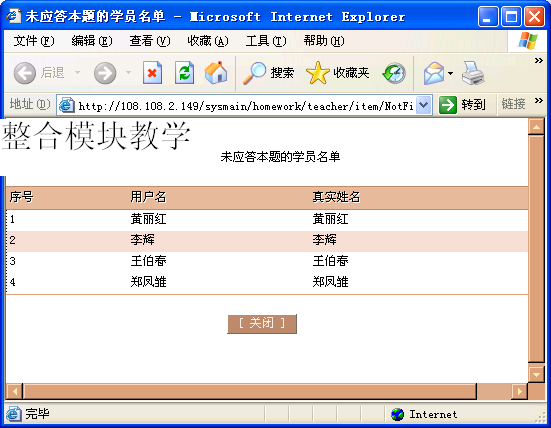Expand the toolbar overflow chevron
Screen dimensions: 551x428
[x=538, y=60]
